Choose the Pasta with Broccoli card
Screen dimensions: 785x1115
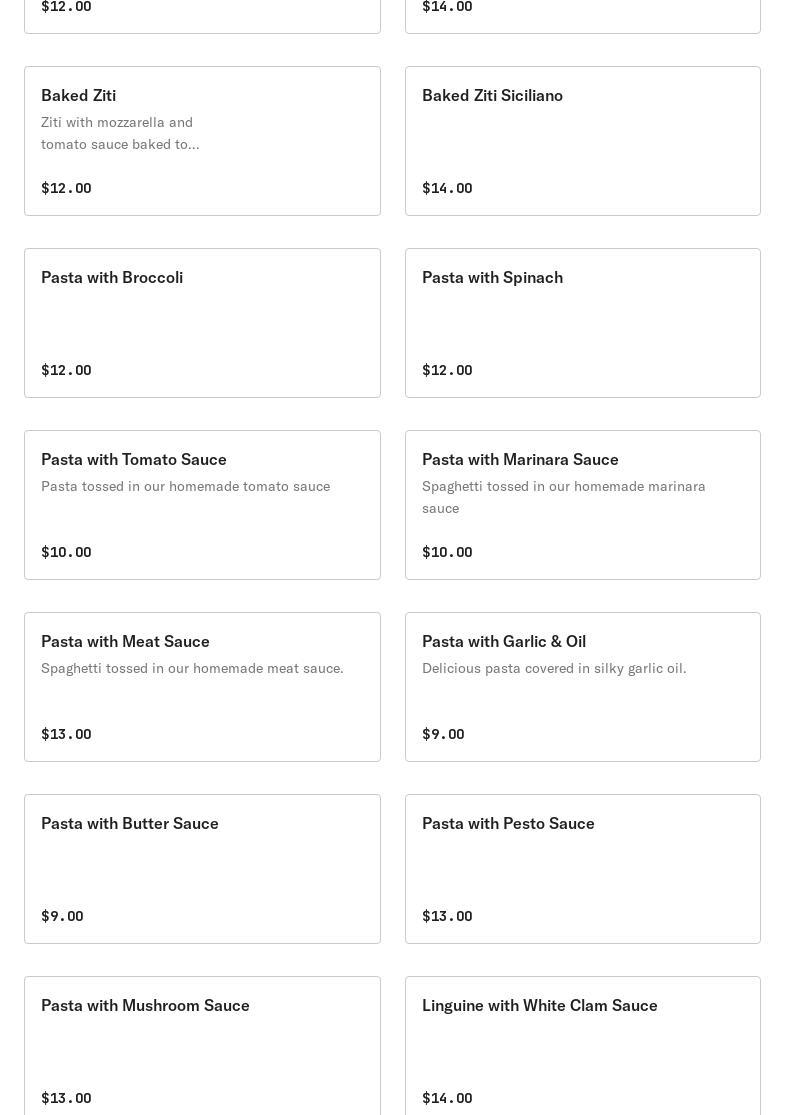[x=202, y=323]
